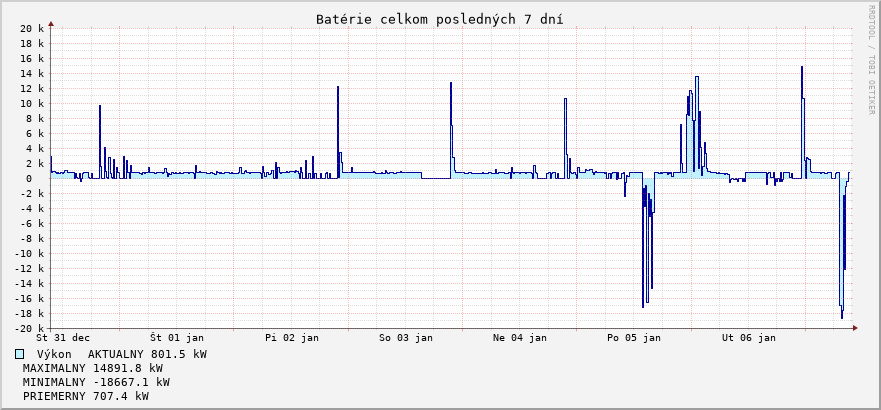Click the So 03 jan date label
Screen dimensions: 881x410
coord(406,338)
